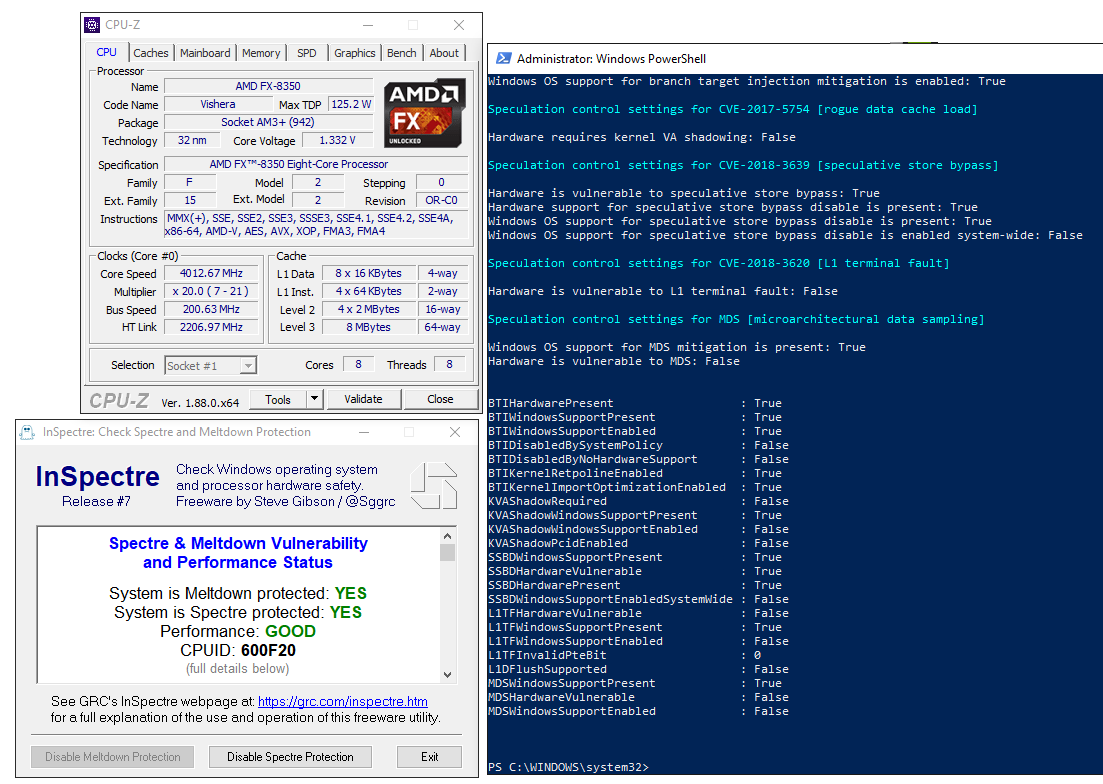
Task: Click the Performance: GOOD status line
Action: (238, 631)
